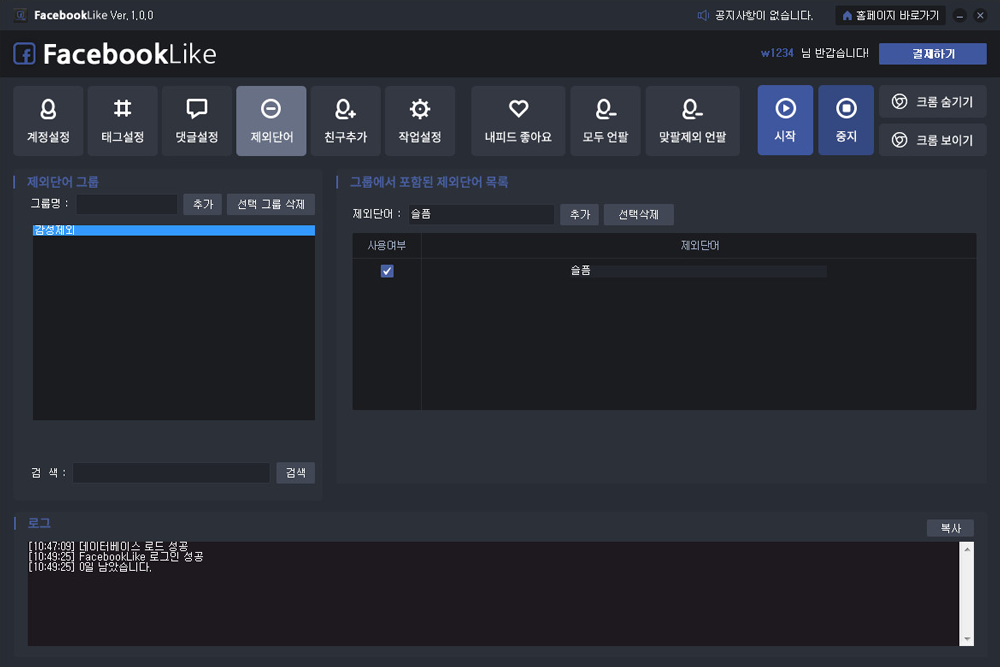
Task: Copy the log with 복사 button
Action: [950, 528]
